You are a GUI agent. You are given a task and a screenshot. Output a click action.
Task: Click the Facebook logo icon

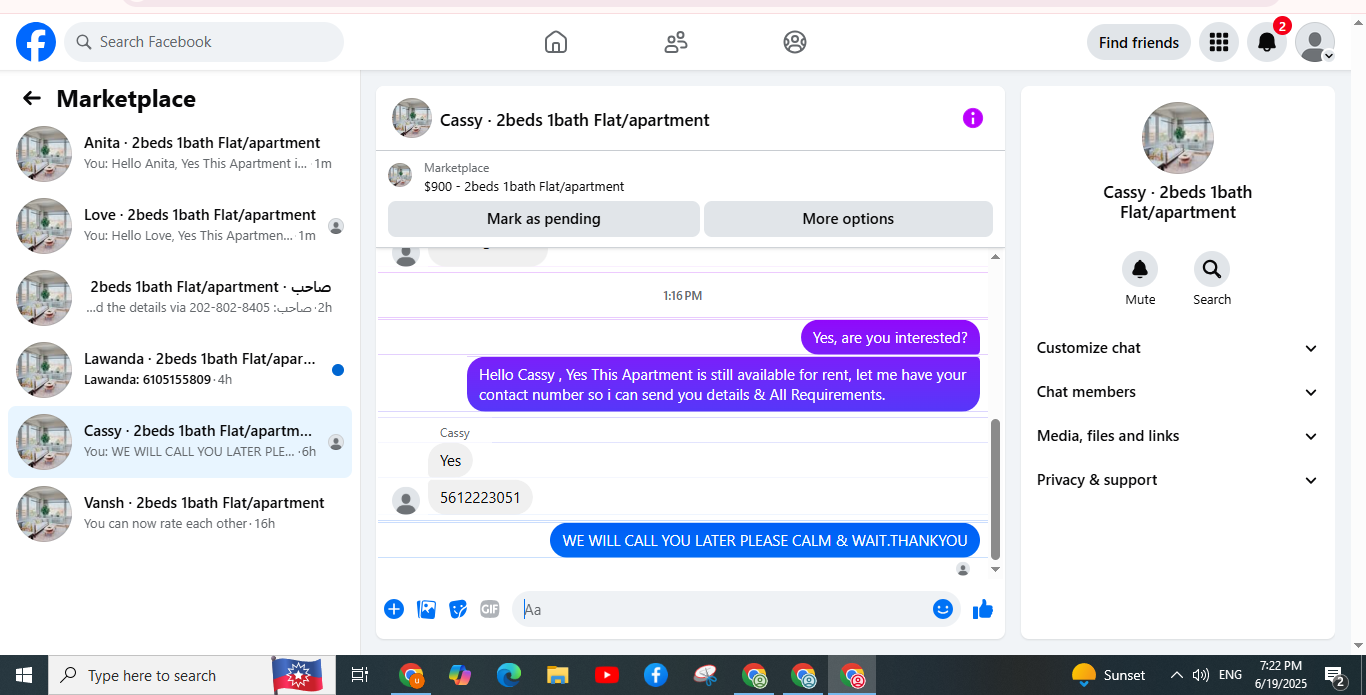36,42
